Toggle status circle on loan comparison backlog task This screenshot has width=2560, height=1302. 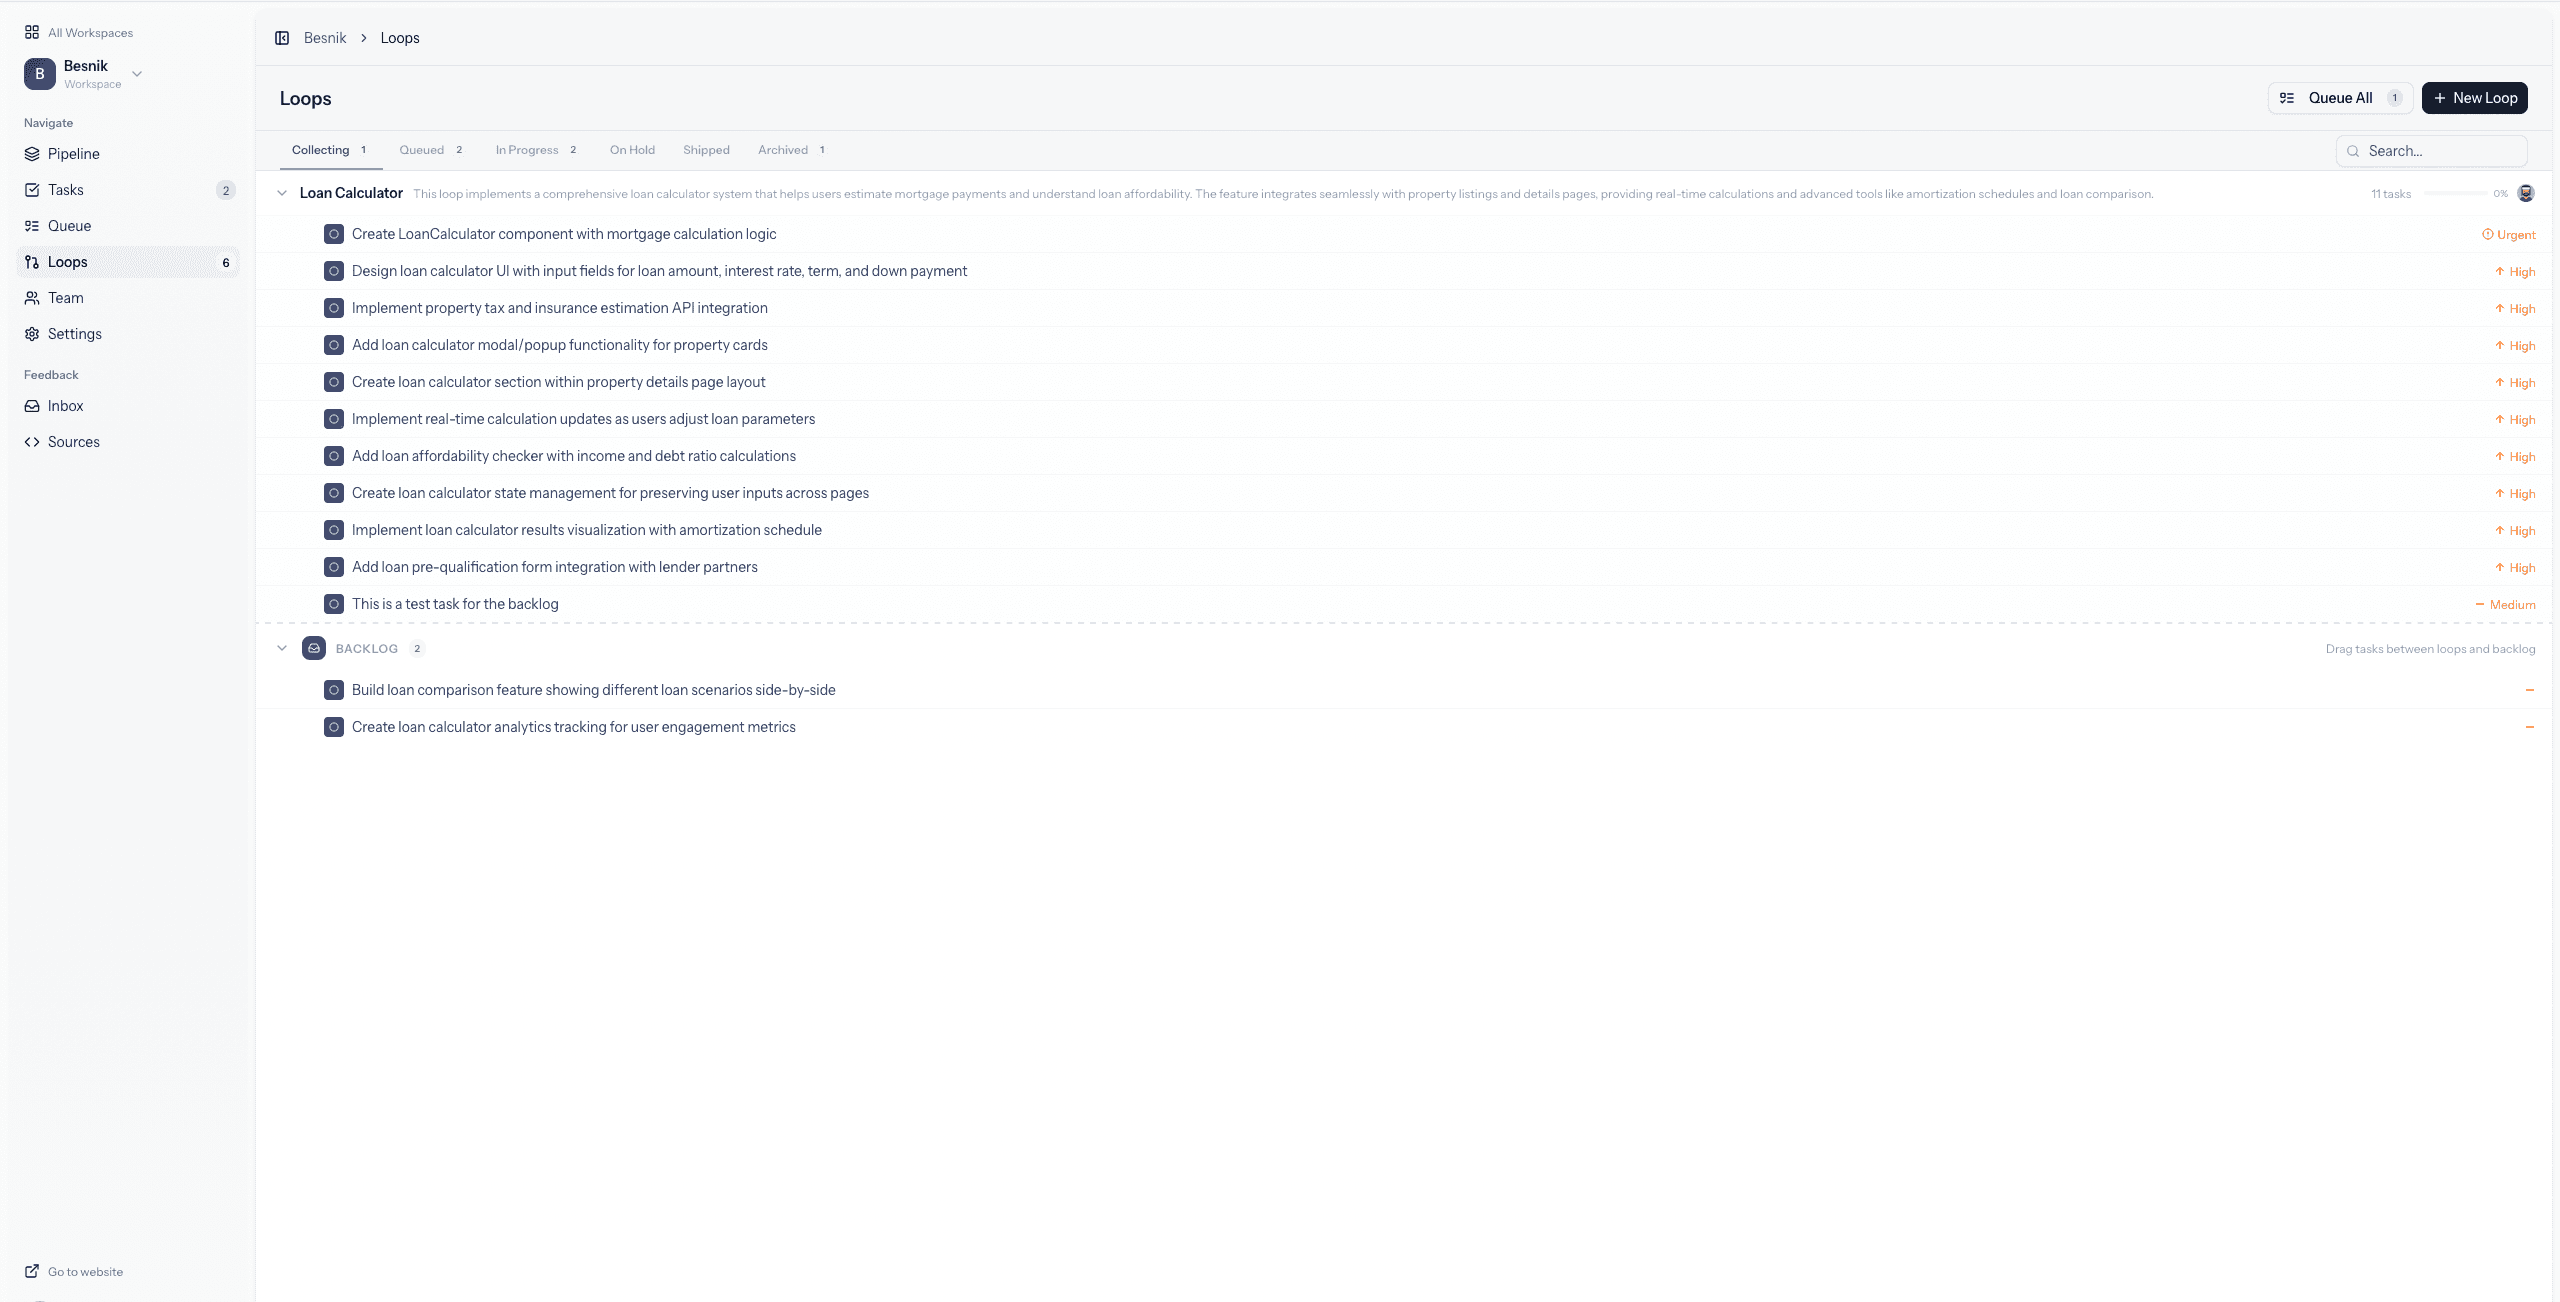[x=333, y=689]
